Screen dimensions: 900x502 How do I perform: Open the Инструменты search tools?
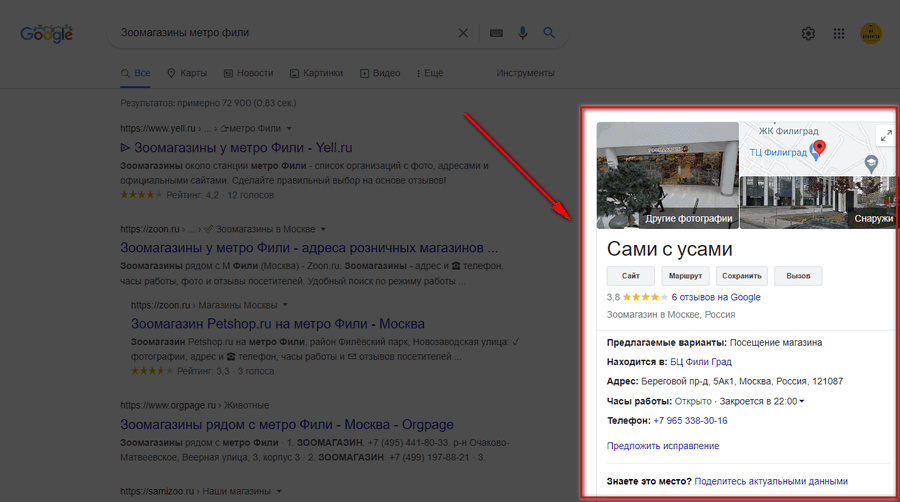525,73
